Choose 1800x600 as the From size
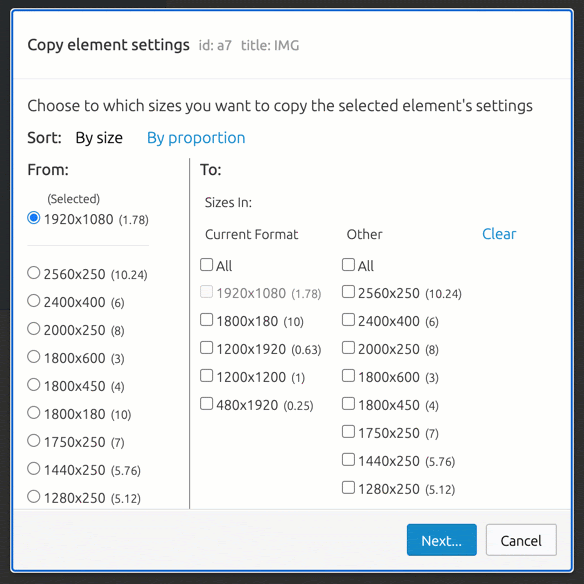Image resolution: width=584 pixels, height=584 pixels. 34,357
